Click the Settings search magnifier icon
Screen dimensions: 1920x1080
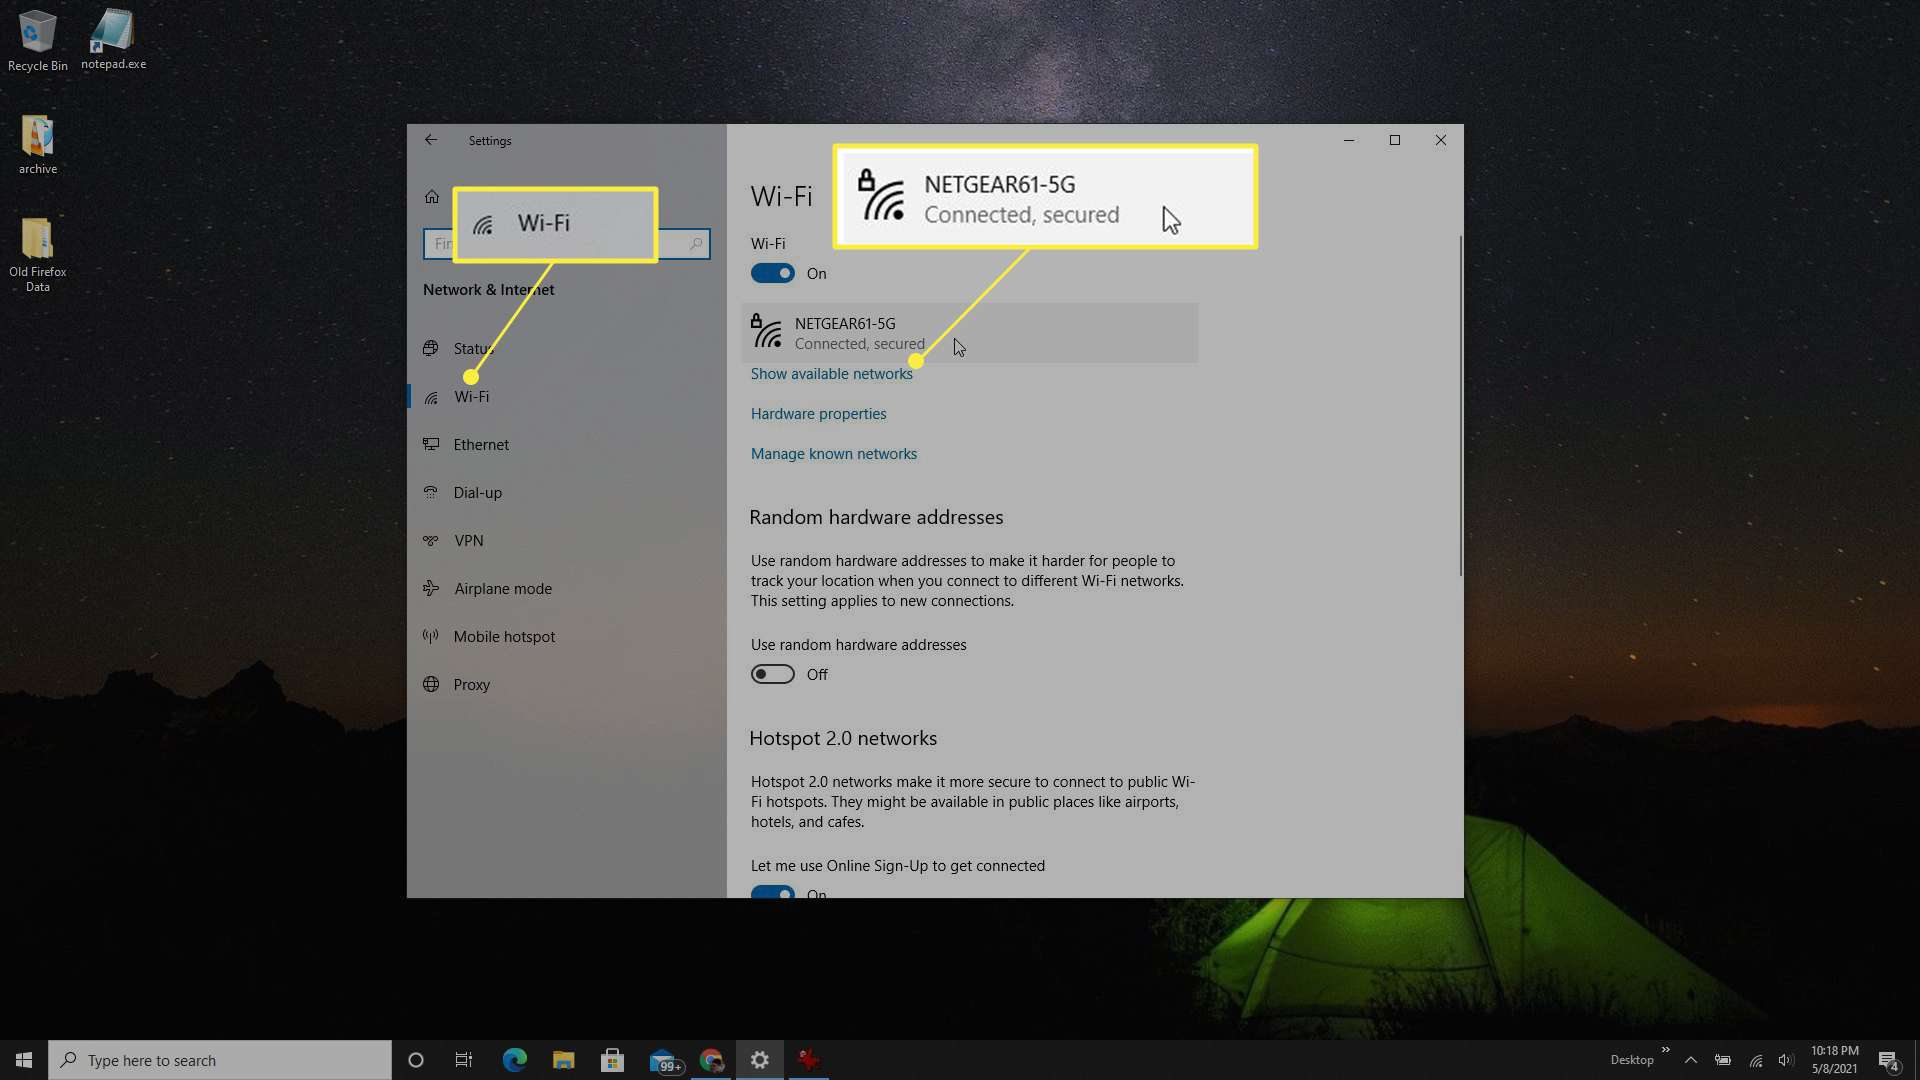coord(696,243)
